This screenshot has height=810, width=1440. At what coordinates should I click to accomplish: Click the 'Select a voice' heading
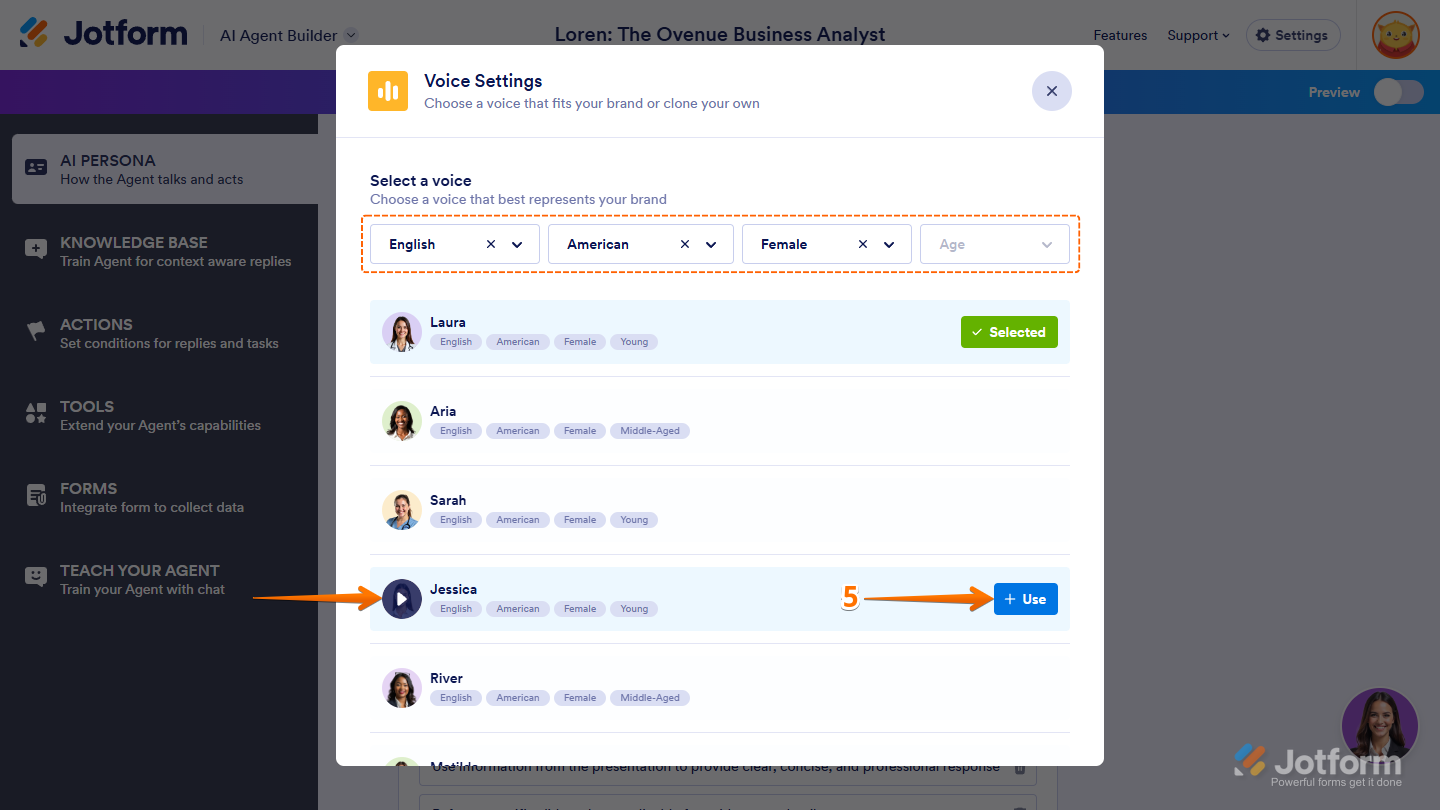pyautogui.click(x=421, y=181)
